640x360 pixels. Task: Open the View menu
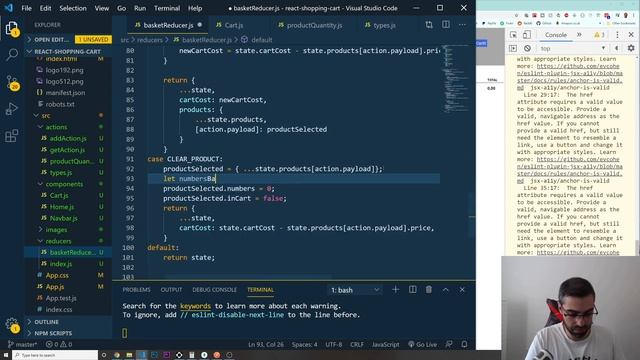coord(102,8)
